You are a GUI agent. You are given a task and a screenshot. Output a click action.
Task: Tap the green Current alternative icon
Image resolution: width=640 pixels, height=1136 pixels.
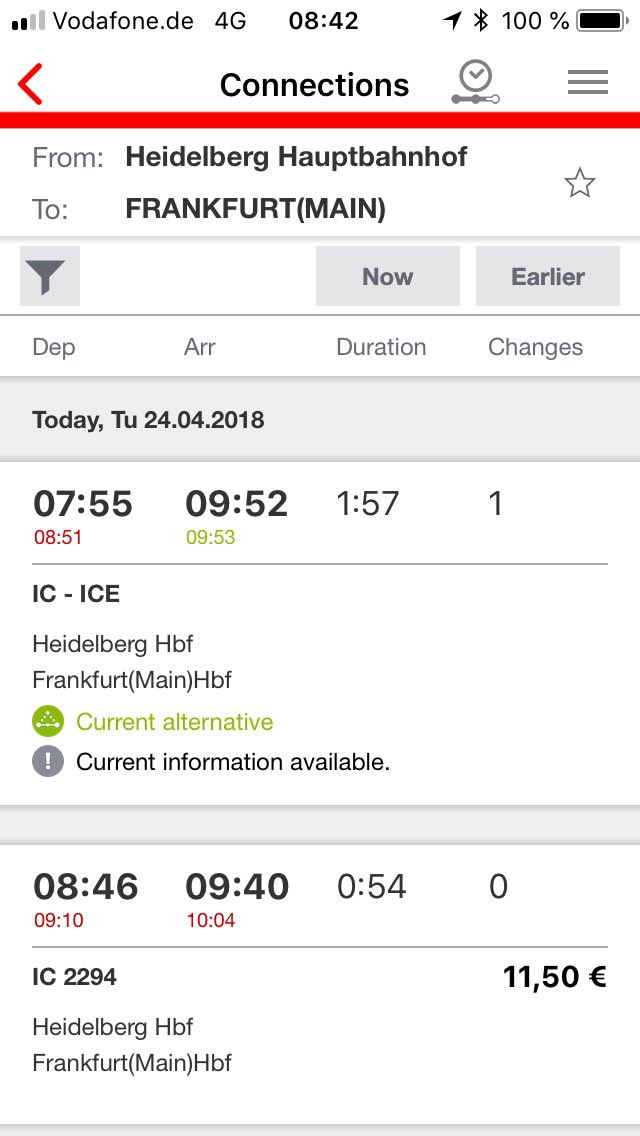tap(48, 722)
